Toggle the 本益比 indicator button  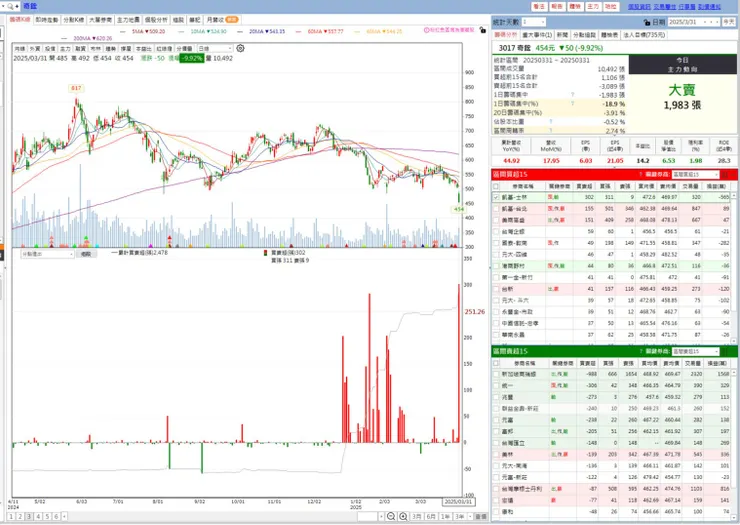point(143,48)
